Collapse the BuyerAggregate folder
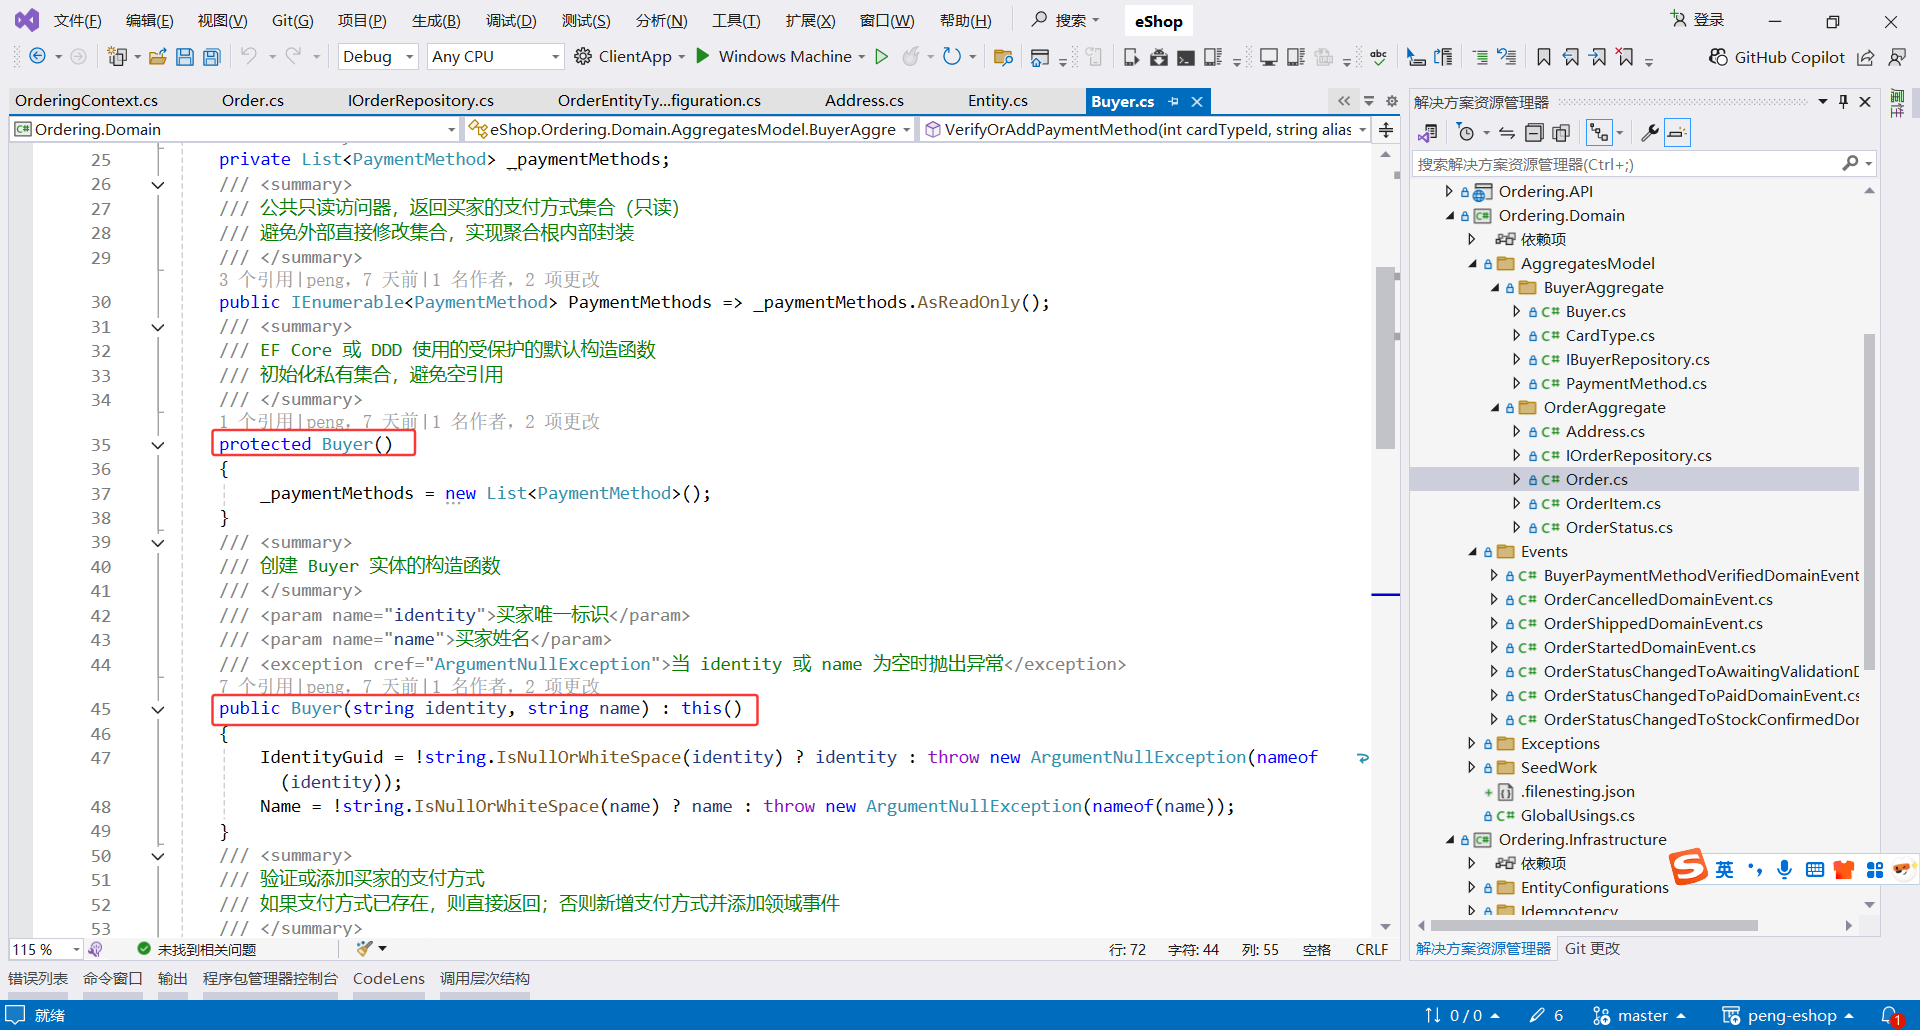Viewport: 1920px width, 1030px height. click(1495, 288)
